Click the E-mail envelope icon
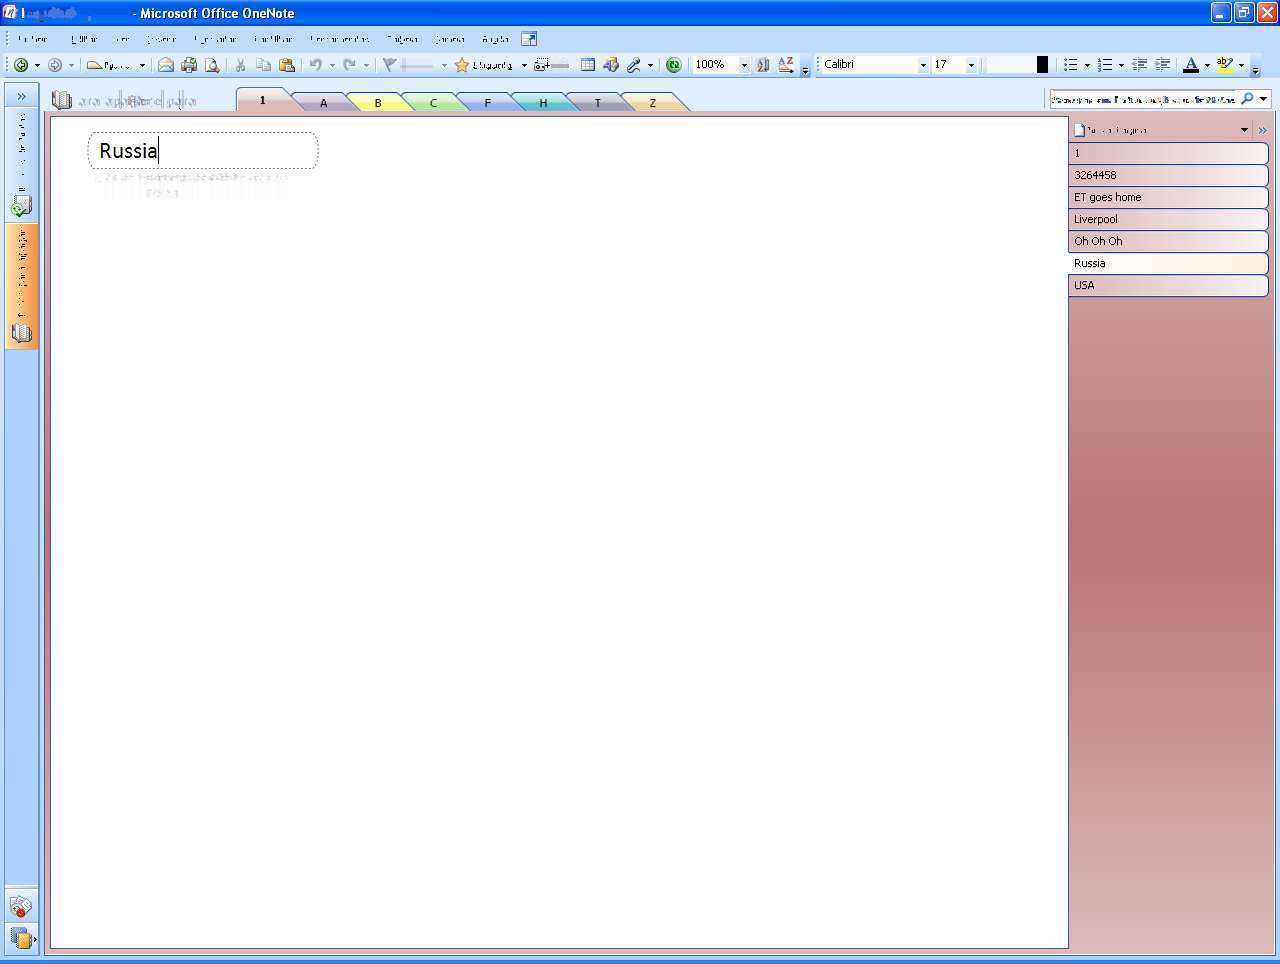1280x964 pixels. [166, 65]
